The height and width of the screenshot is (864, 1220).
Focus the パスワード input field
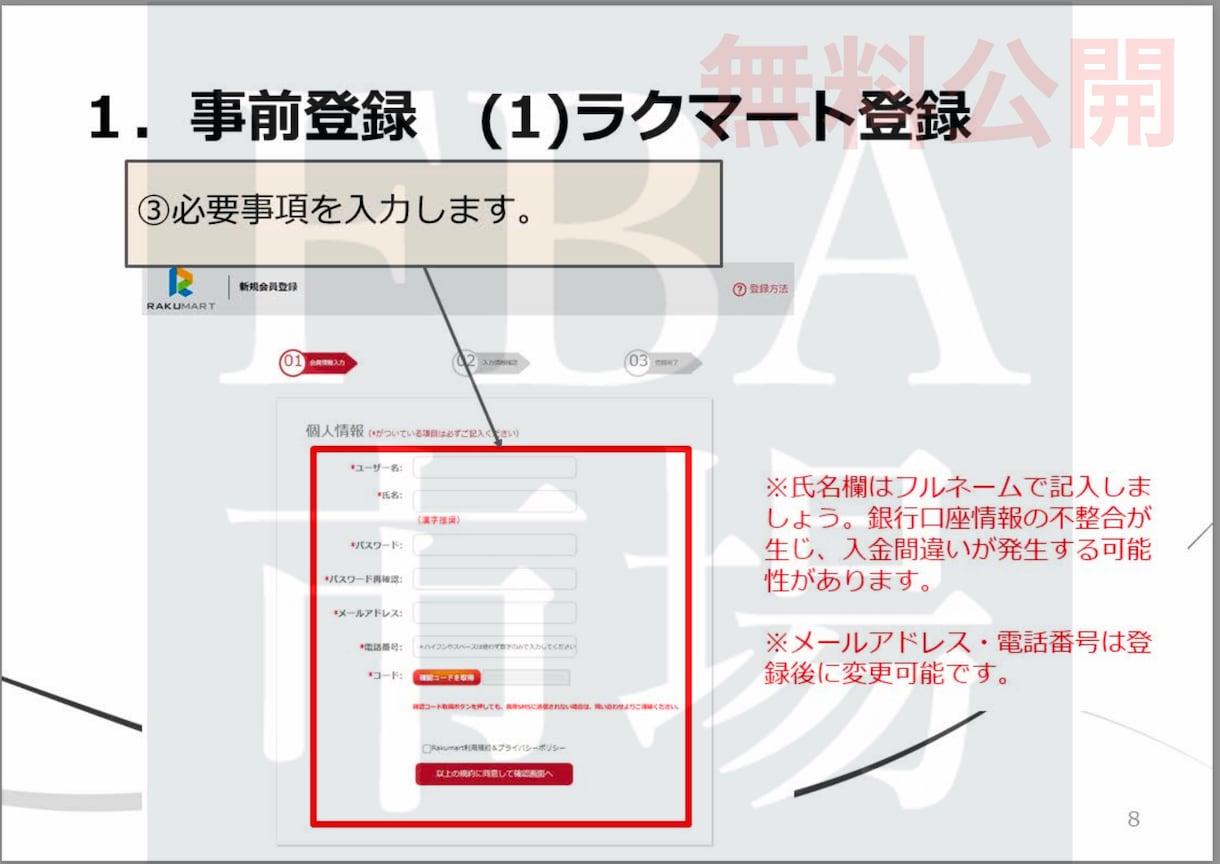pyautogui.click(x=495, y=545)
